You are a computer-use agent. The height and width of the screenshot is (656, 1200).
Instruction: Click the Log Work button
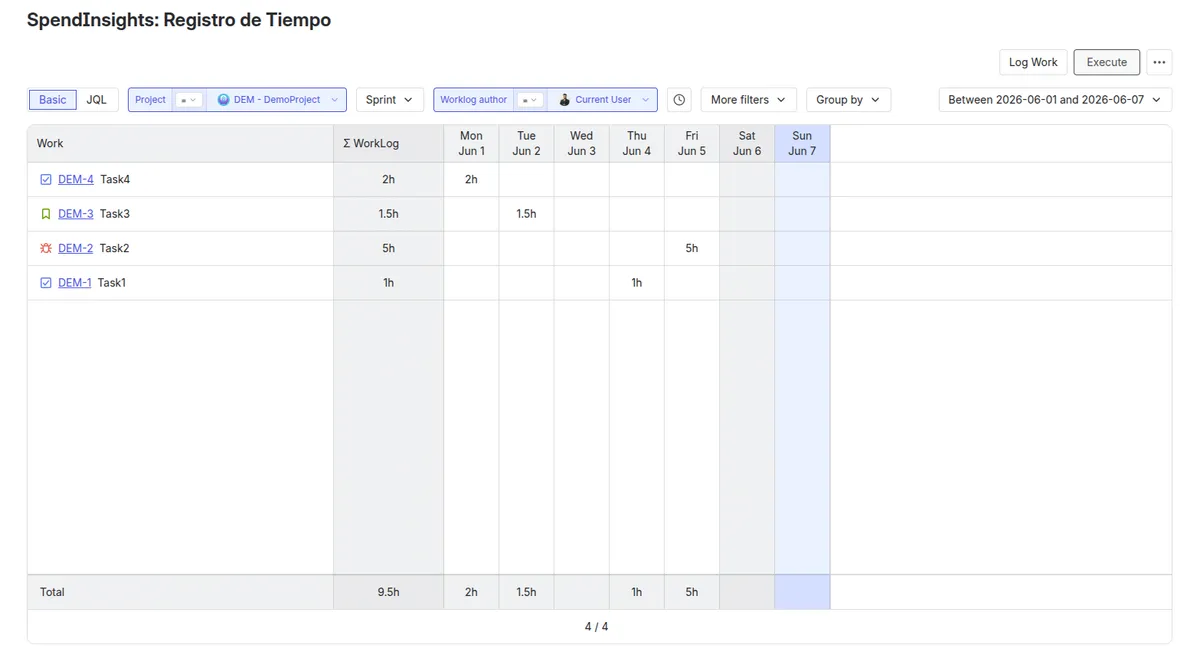click(1033, 62)
